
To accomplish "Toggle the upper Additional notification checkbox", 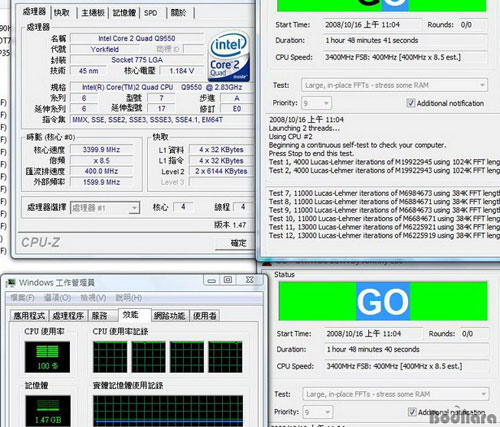I will [411, 103].
